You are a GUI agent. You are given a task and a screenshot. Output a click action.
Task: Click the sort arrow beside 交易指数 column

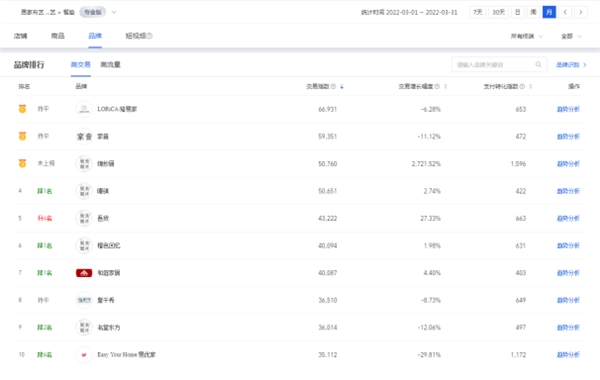[342, 87]
